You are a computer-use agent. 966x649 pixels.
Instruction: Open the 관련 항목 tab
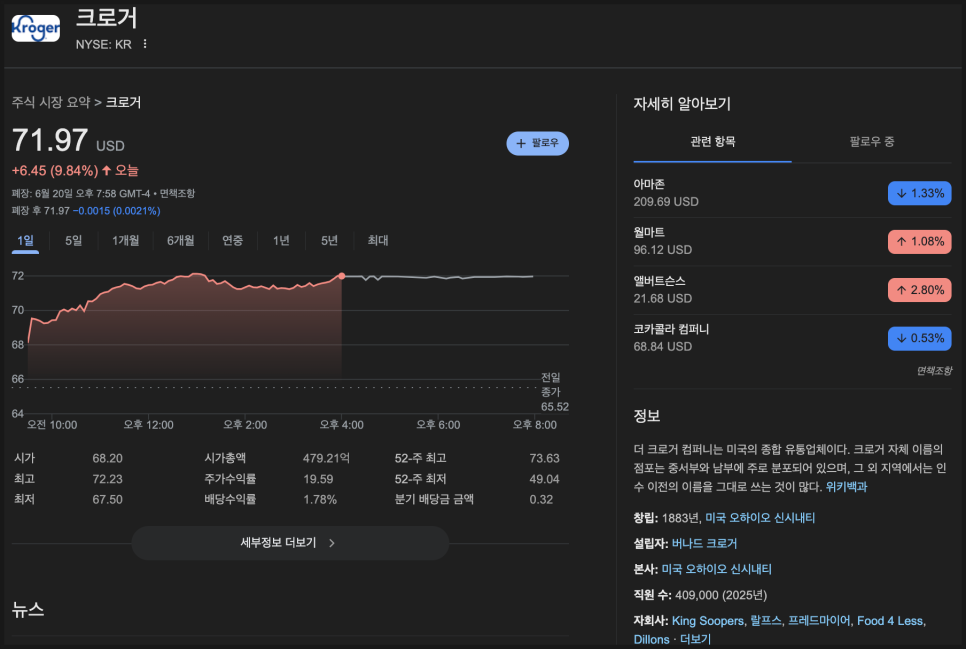[712, 142]
